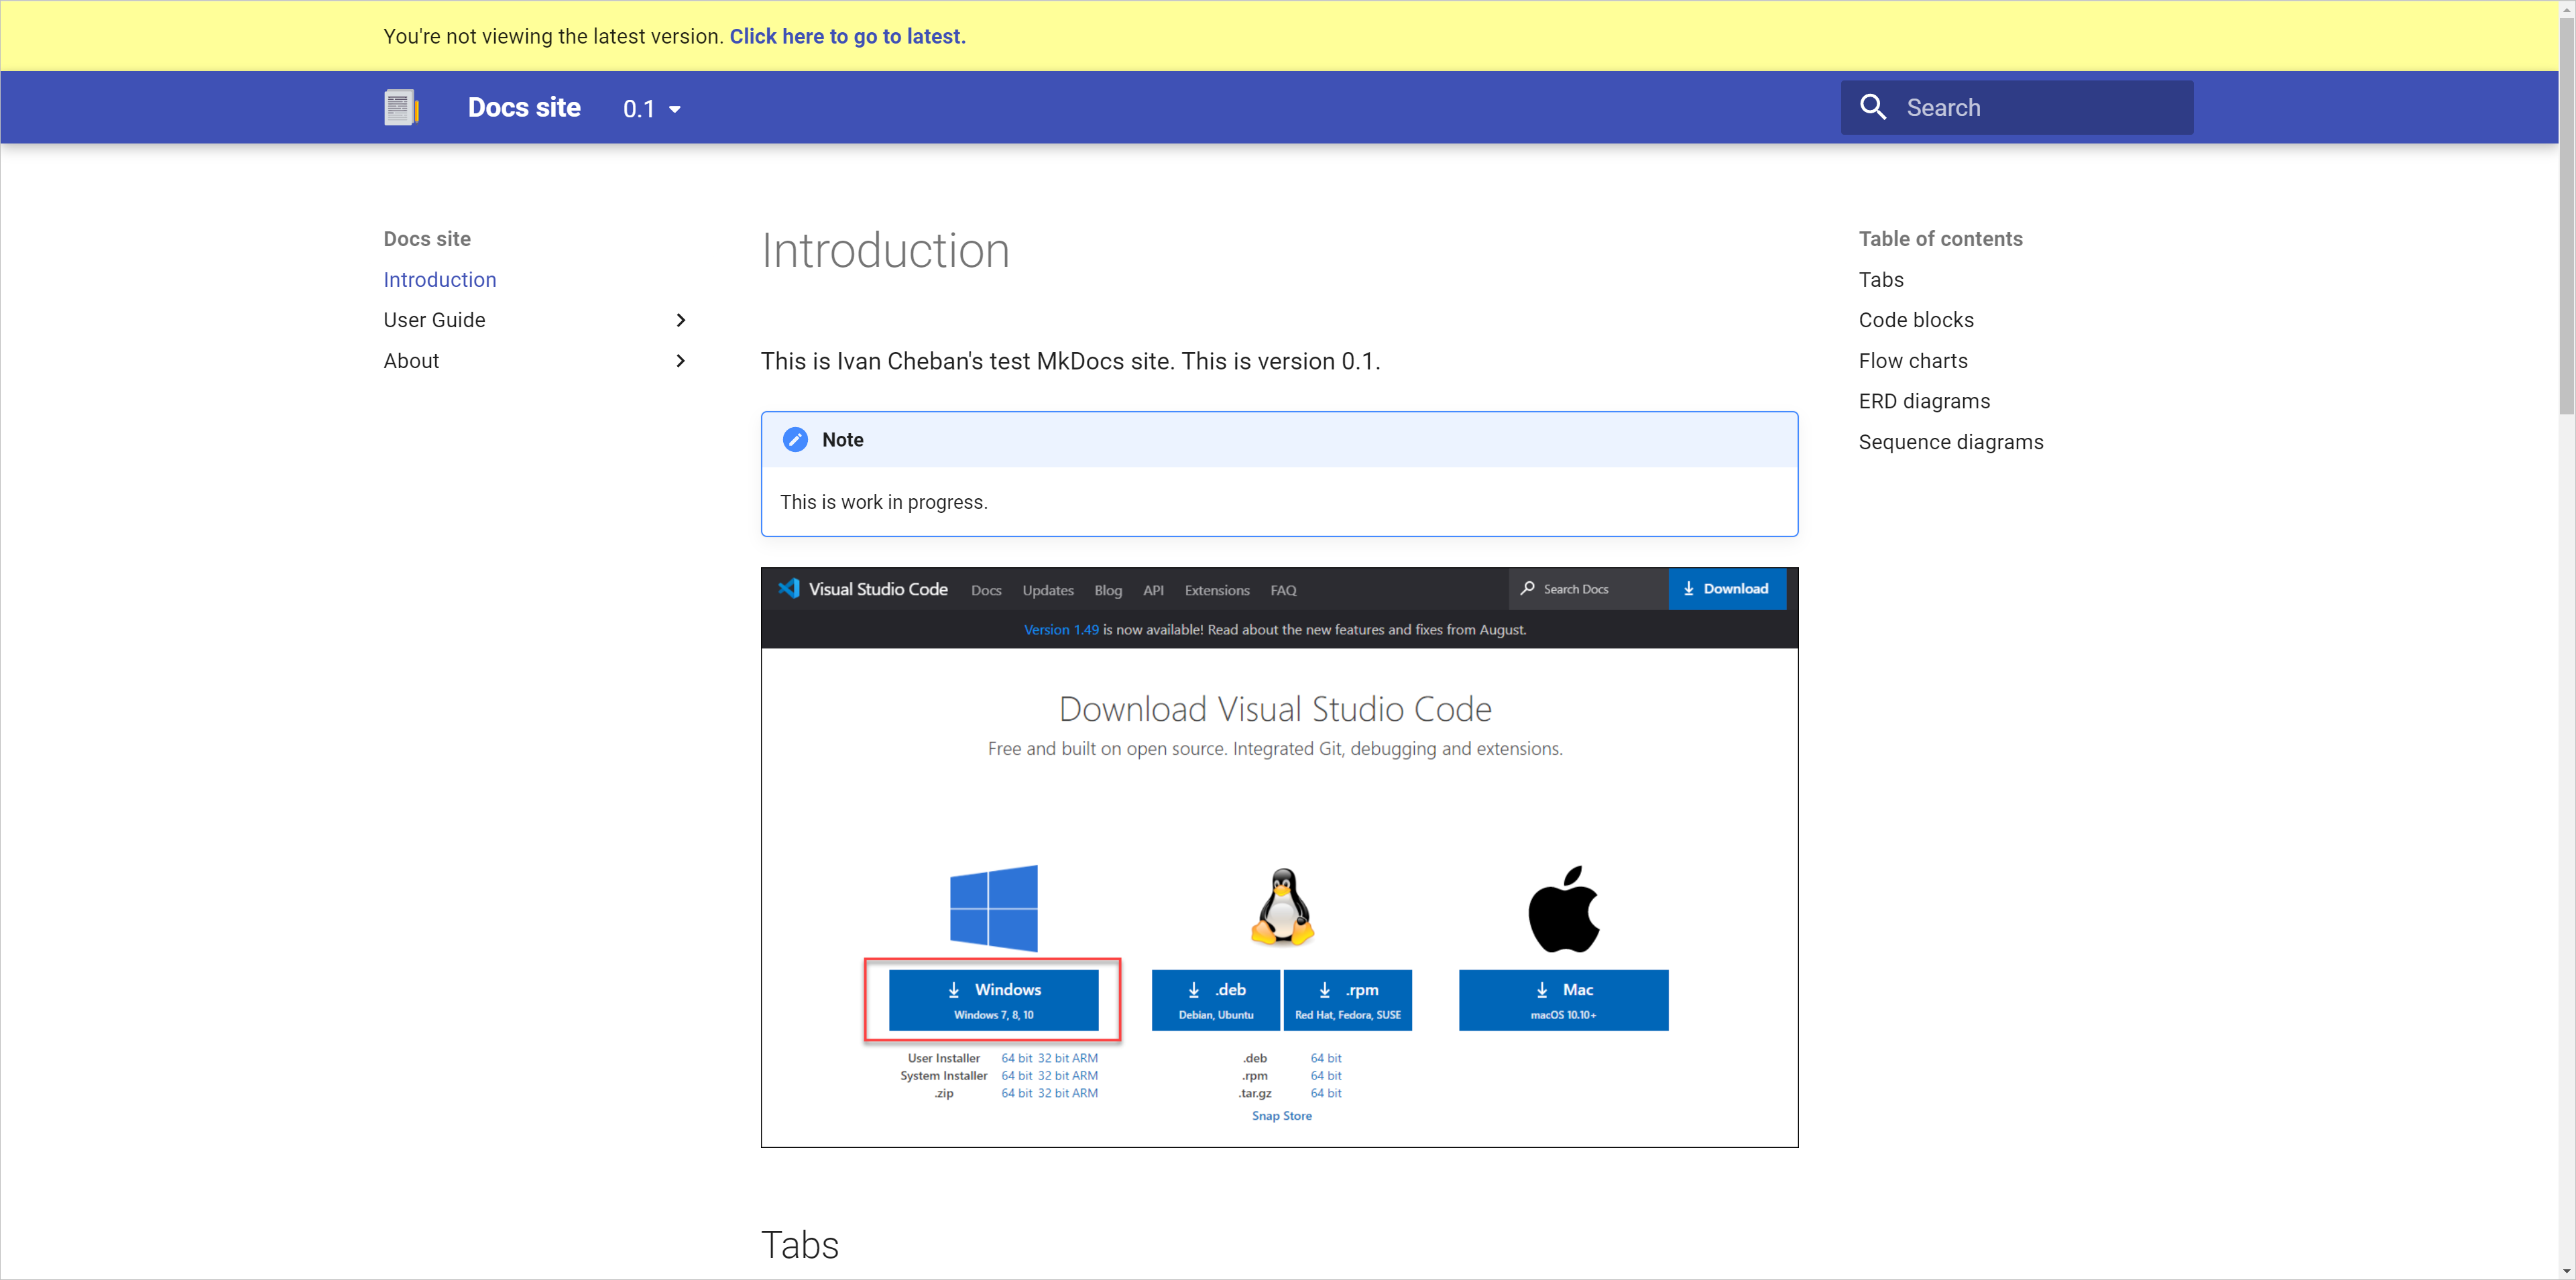Click the Tabs section heading
2576x1280 pixels.
[800, 1245]
